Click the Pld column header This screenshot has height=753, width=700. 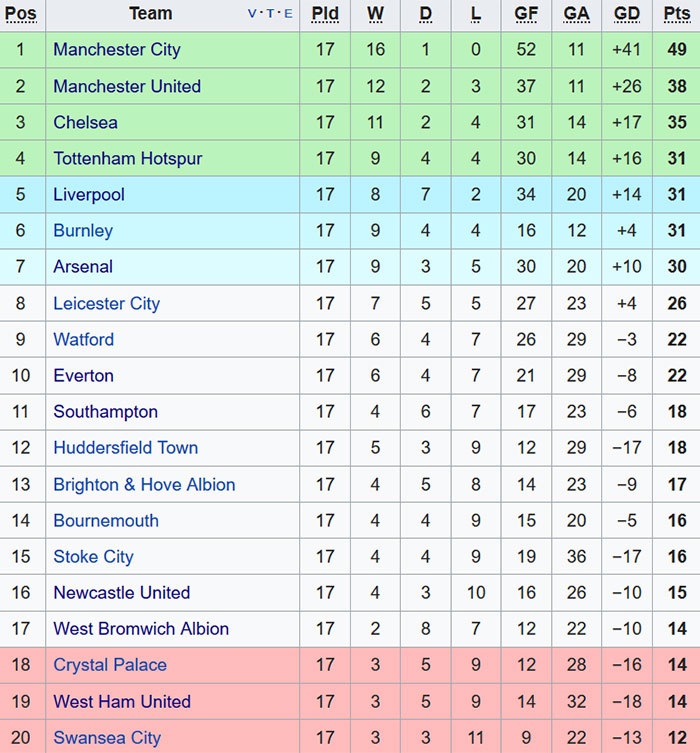325,14
